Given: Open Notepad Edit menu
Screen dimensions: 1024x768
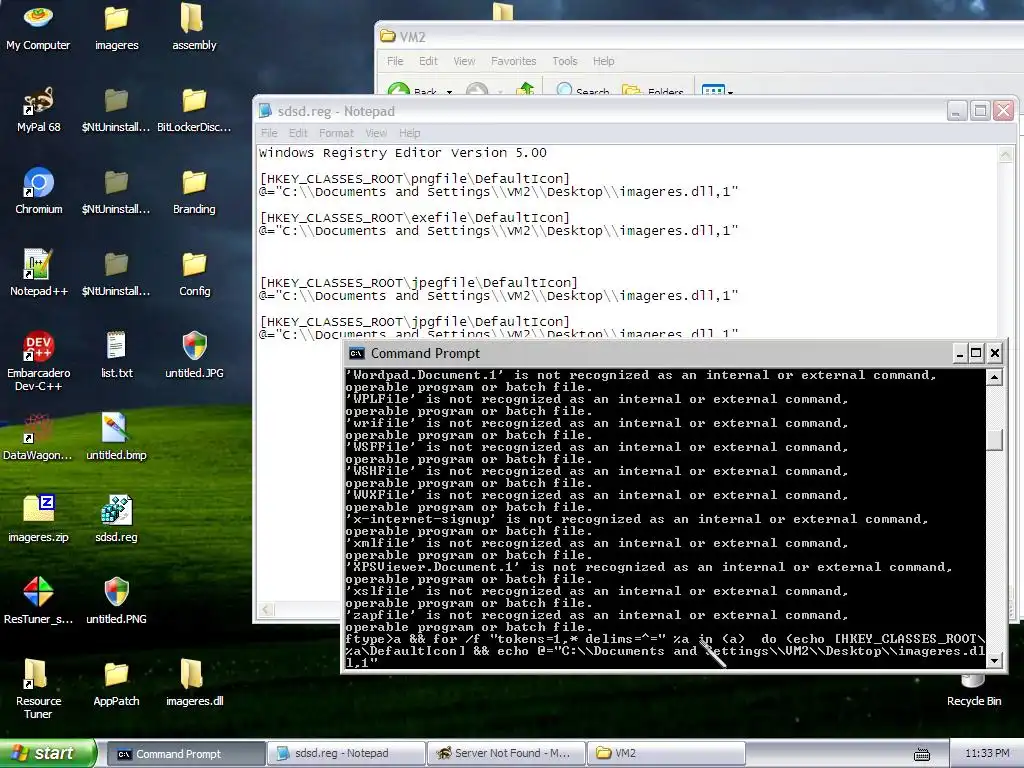Looking at the screenshot, I should point(298,133).
